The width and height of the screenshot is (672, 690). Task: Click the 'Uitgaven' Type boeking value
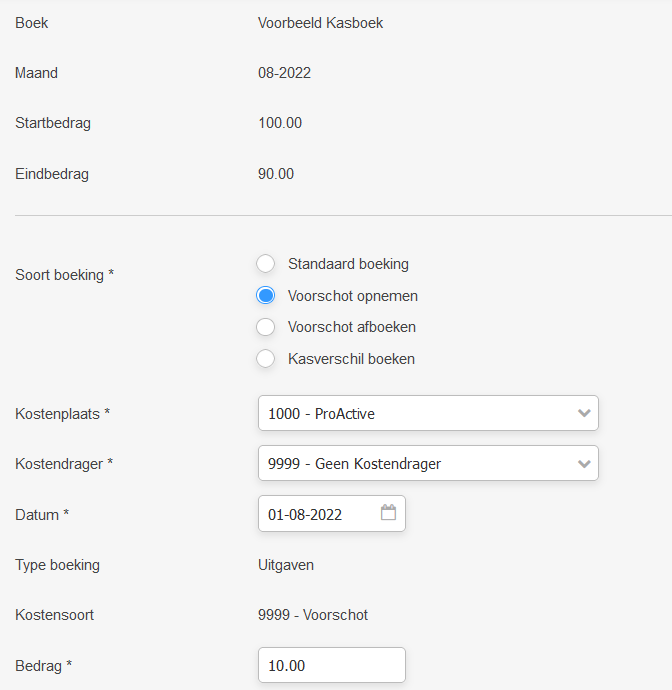286,565
